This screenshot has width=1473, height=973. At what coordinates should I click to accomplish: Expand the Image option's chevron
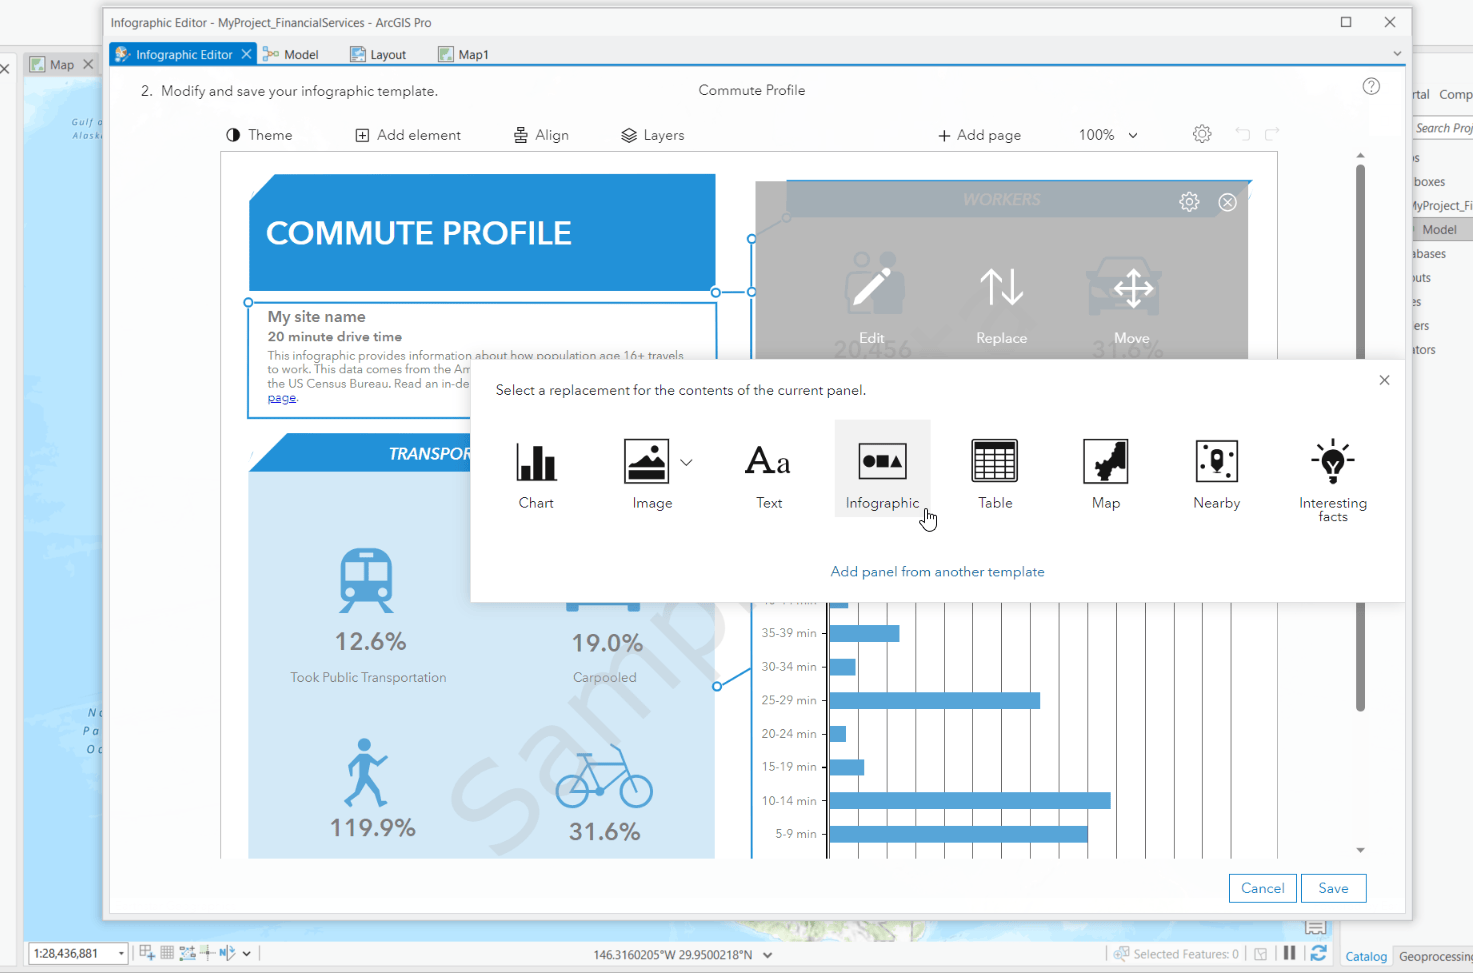click(x=686, y=462)
